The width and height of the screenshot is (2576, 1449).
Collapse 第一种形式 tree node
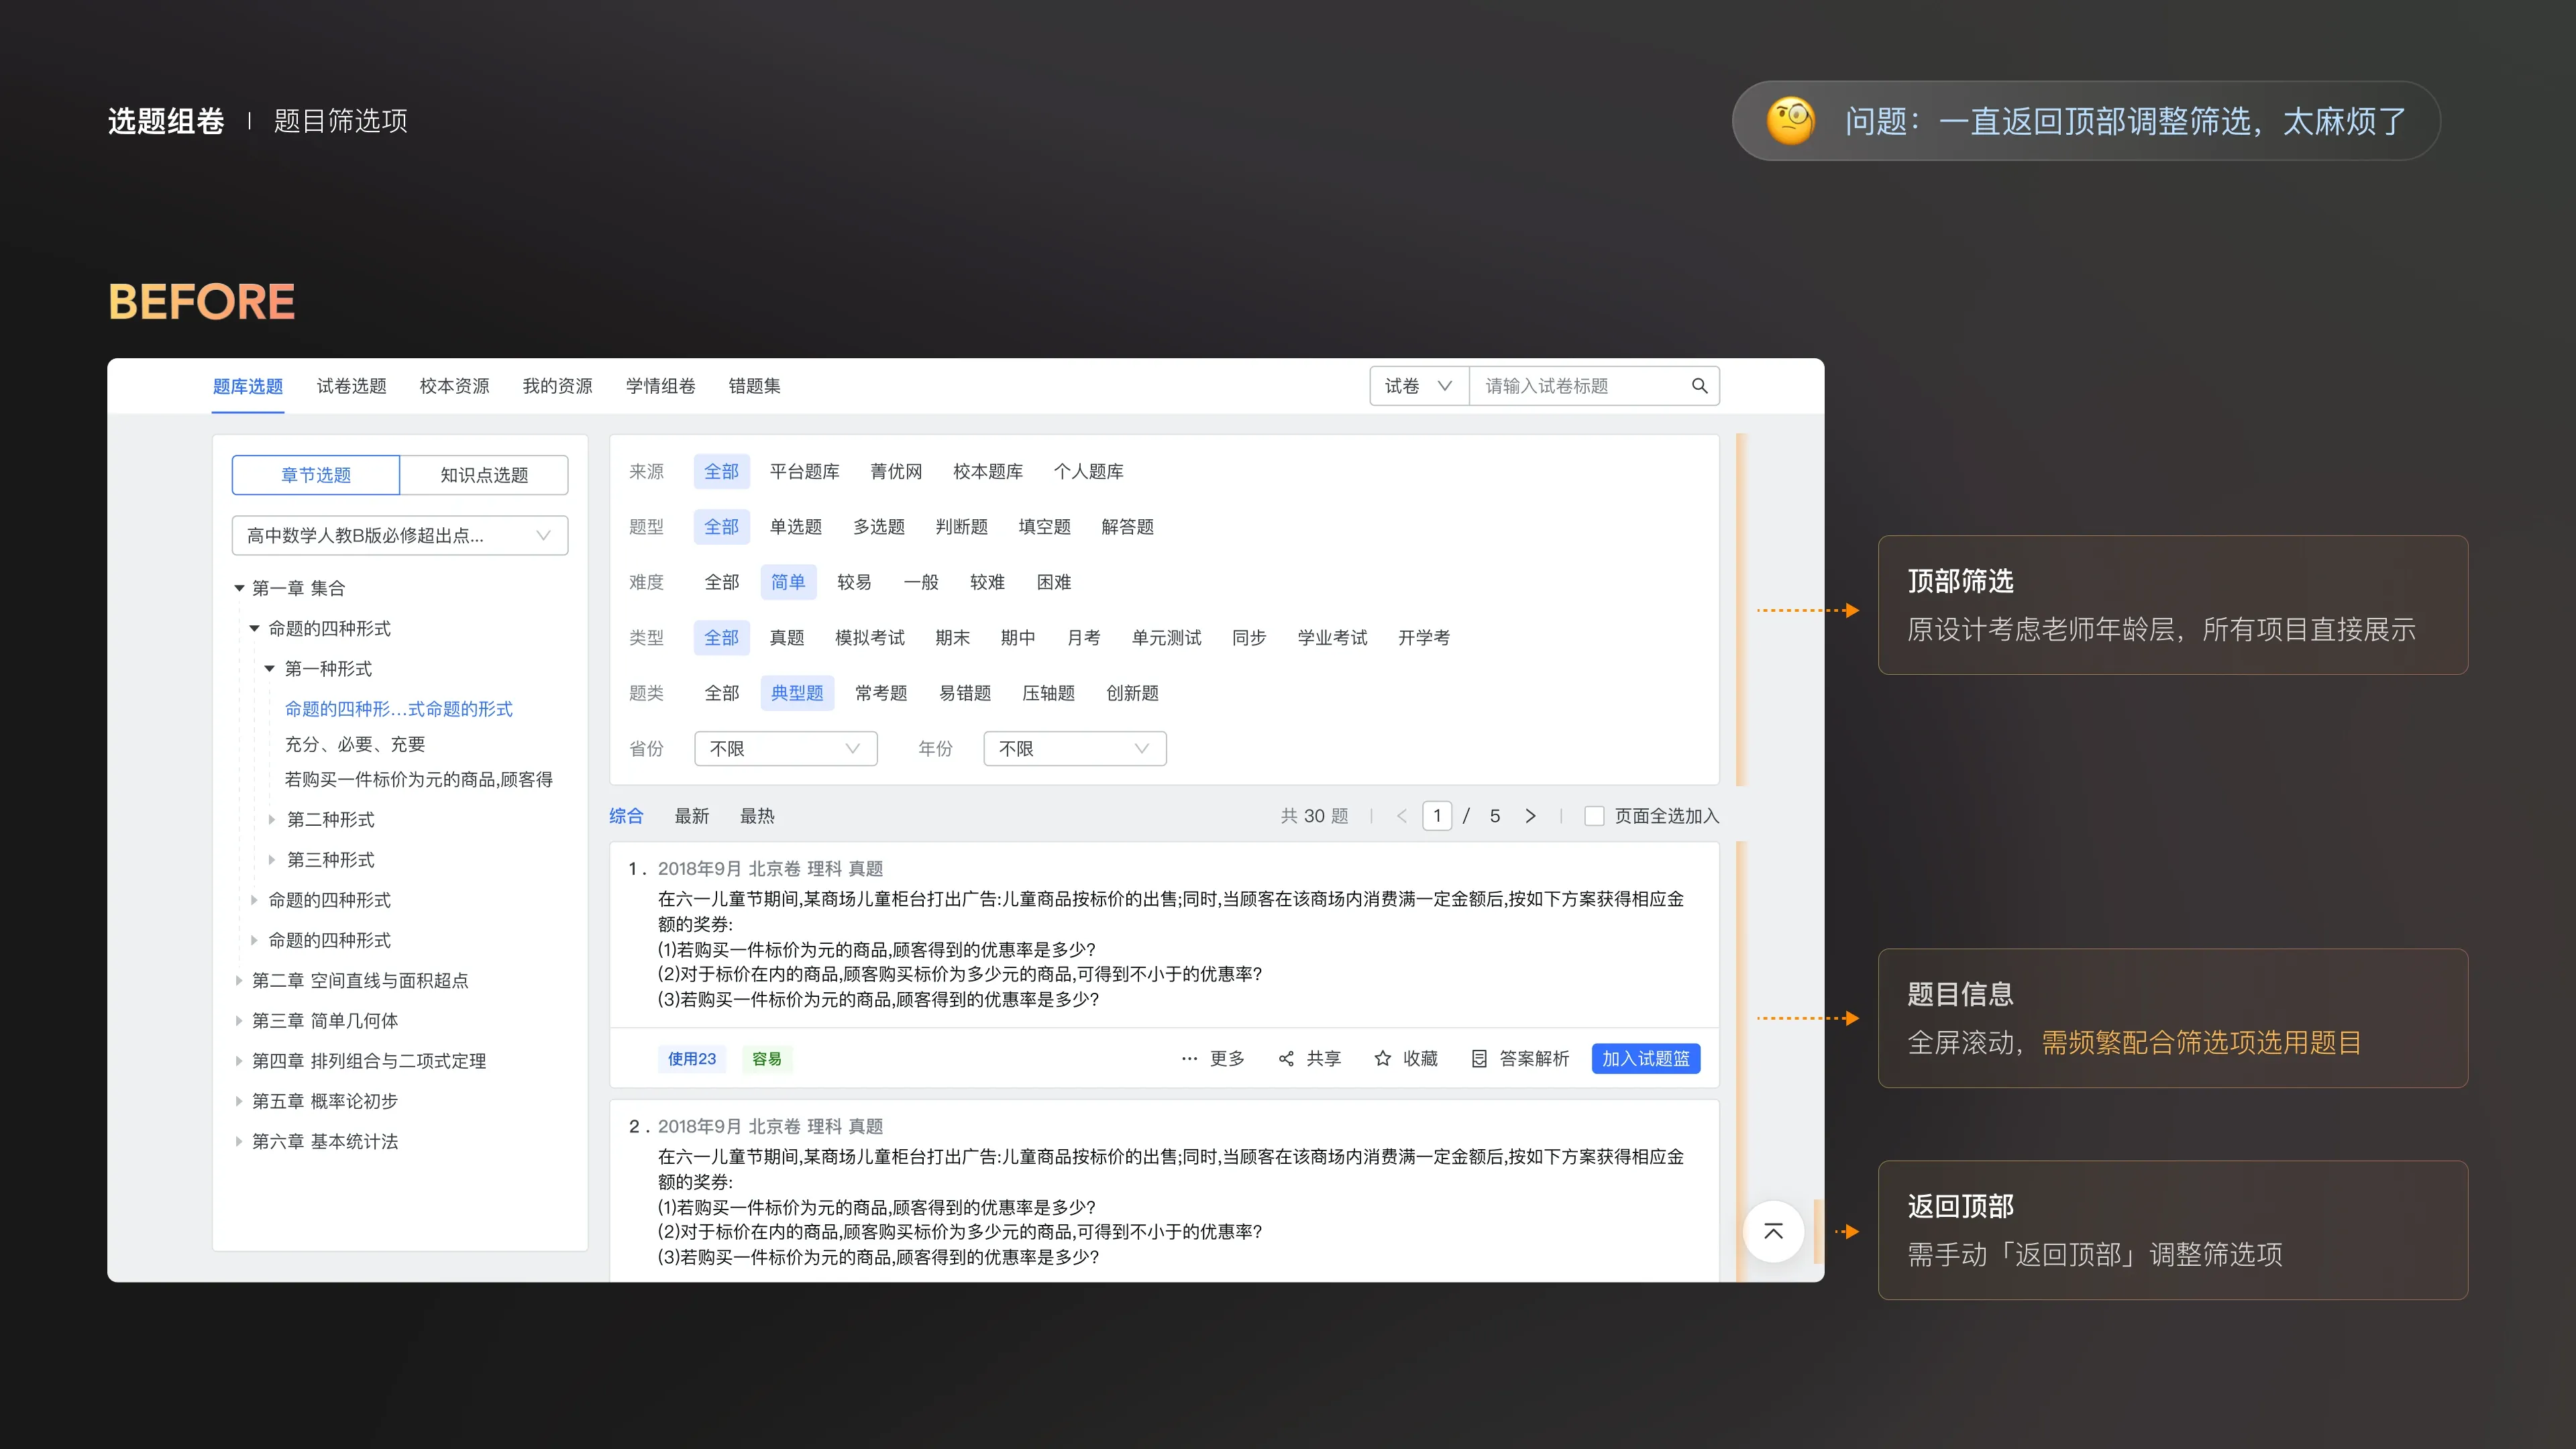tap(269, 669)
